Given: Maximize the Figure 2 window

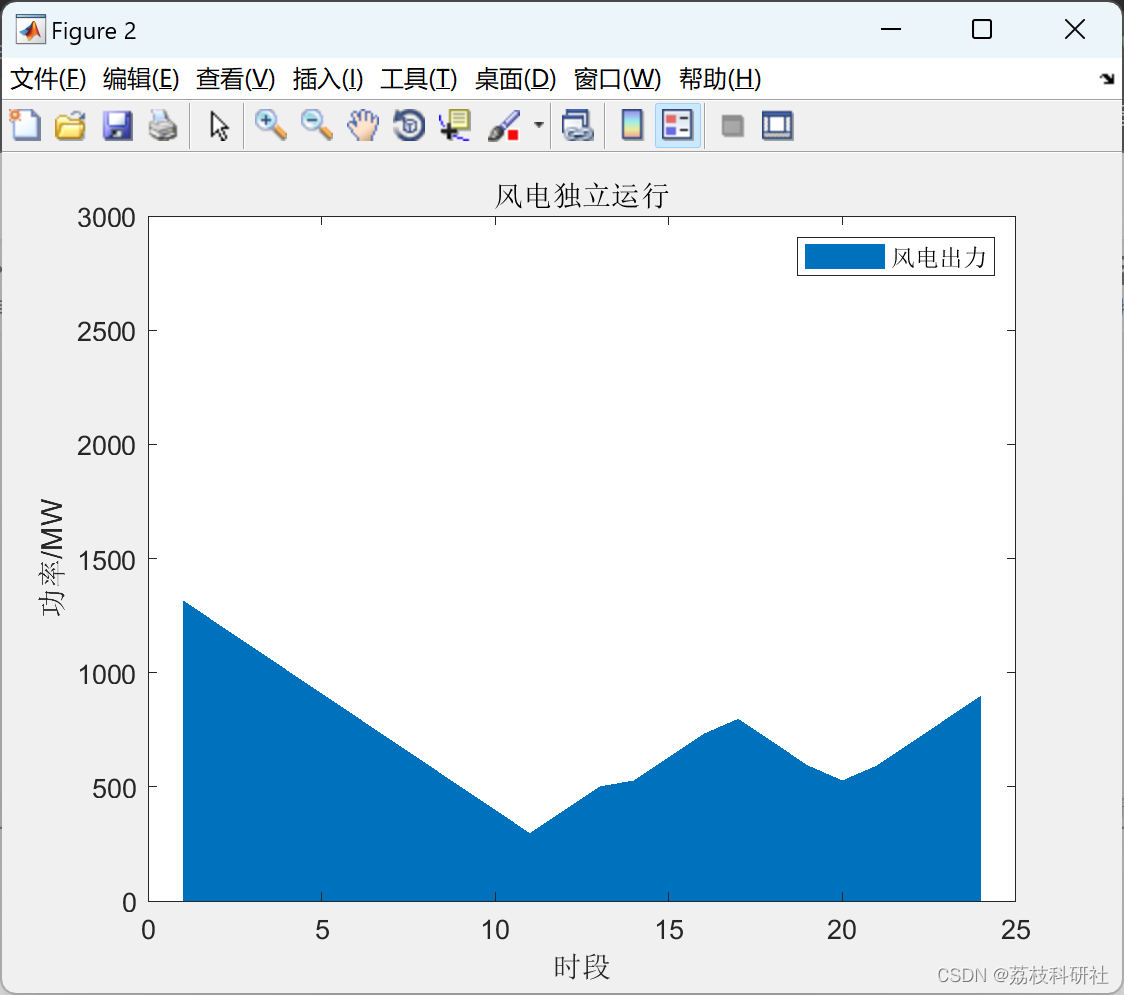Looking at the screenshot, I should pos(981,29).
